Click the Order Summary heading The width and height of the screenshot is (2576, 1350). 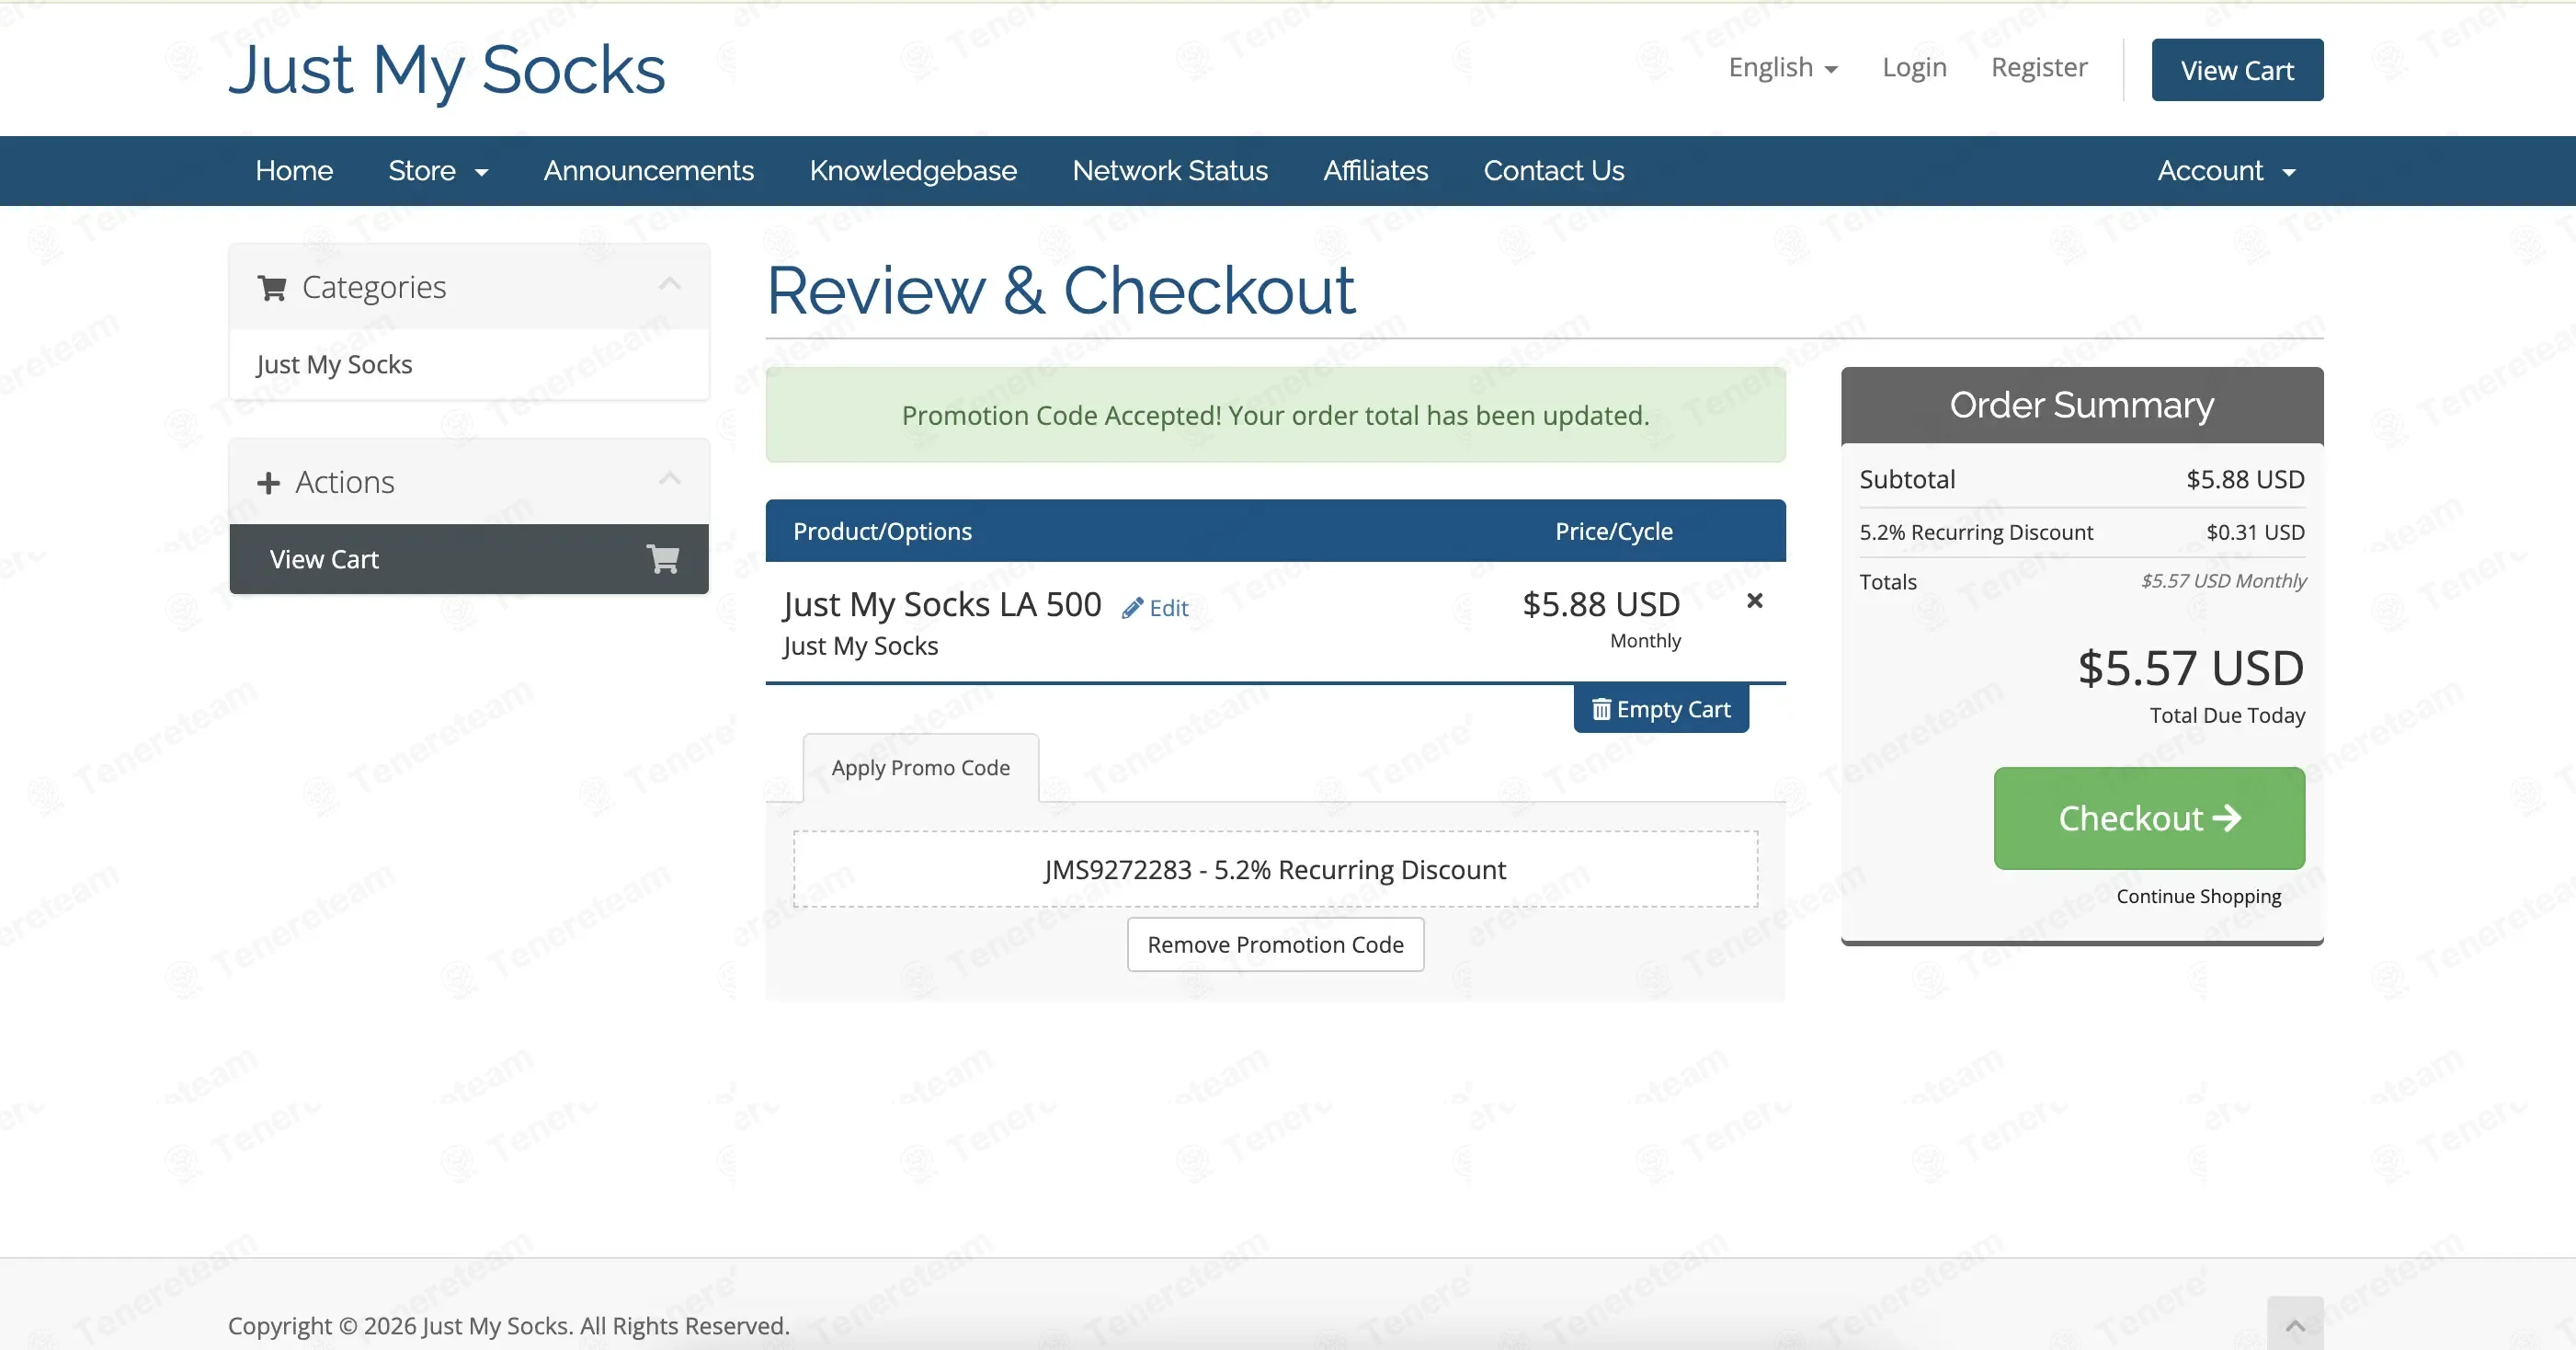2082,405
